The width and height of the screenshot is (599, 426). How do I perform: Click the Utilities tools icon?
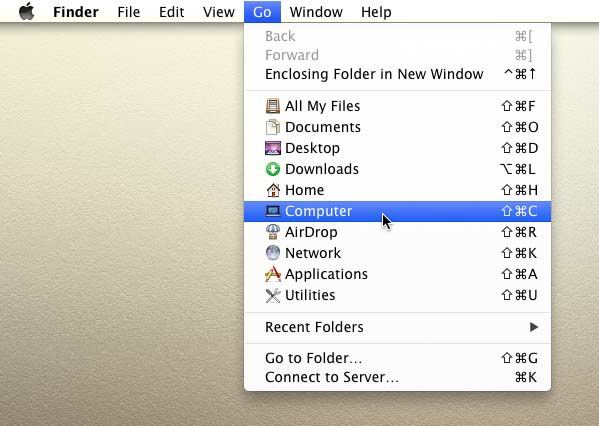click(x=273, y=295)
